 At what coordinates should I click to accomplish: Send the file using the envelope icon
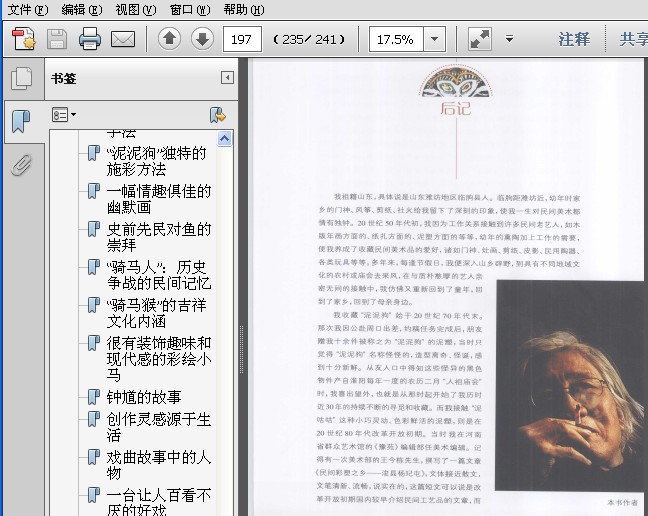pos(123,40)
